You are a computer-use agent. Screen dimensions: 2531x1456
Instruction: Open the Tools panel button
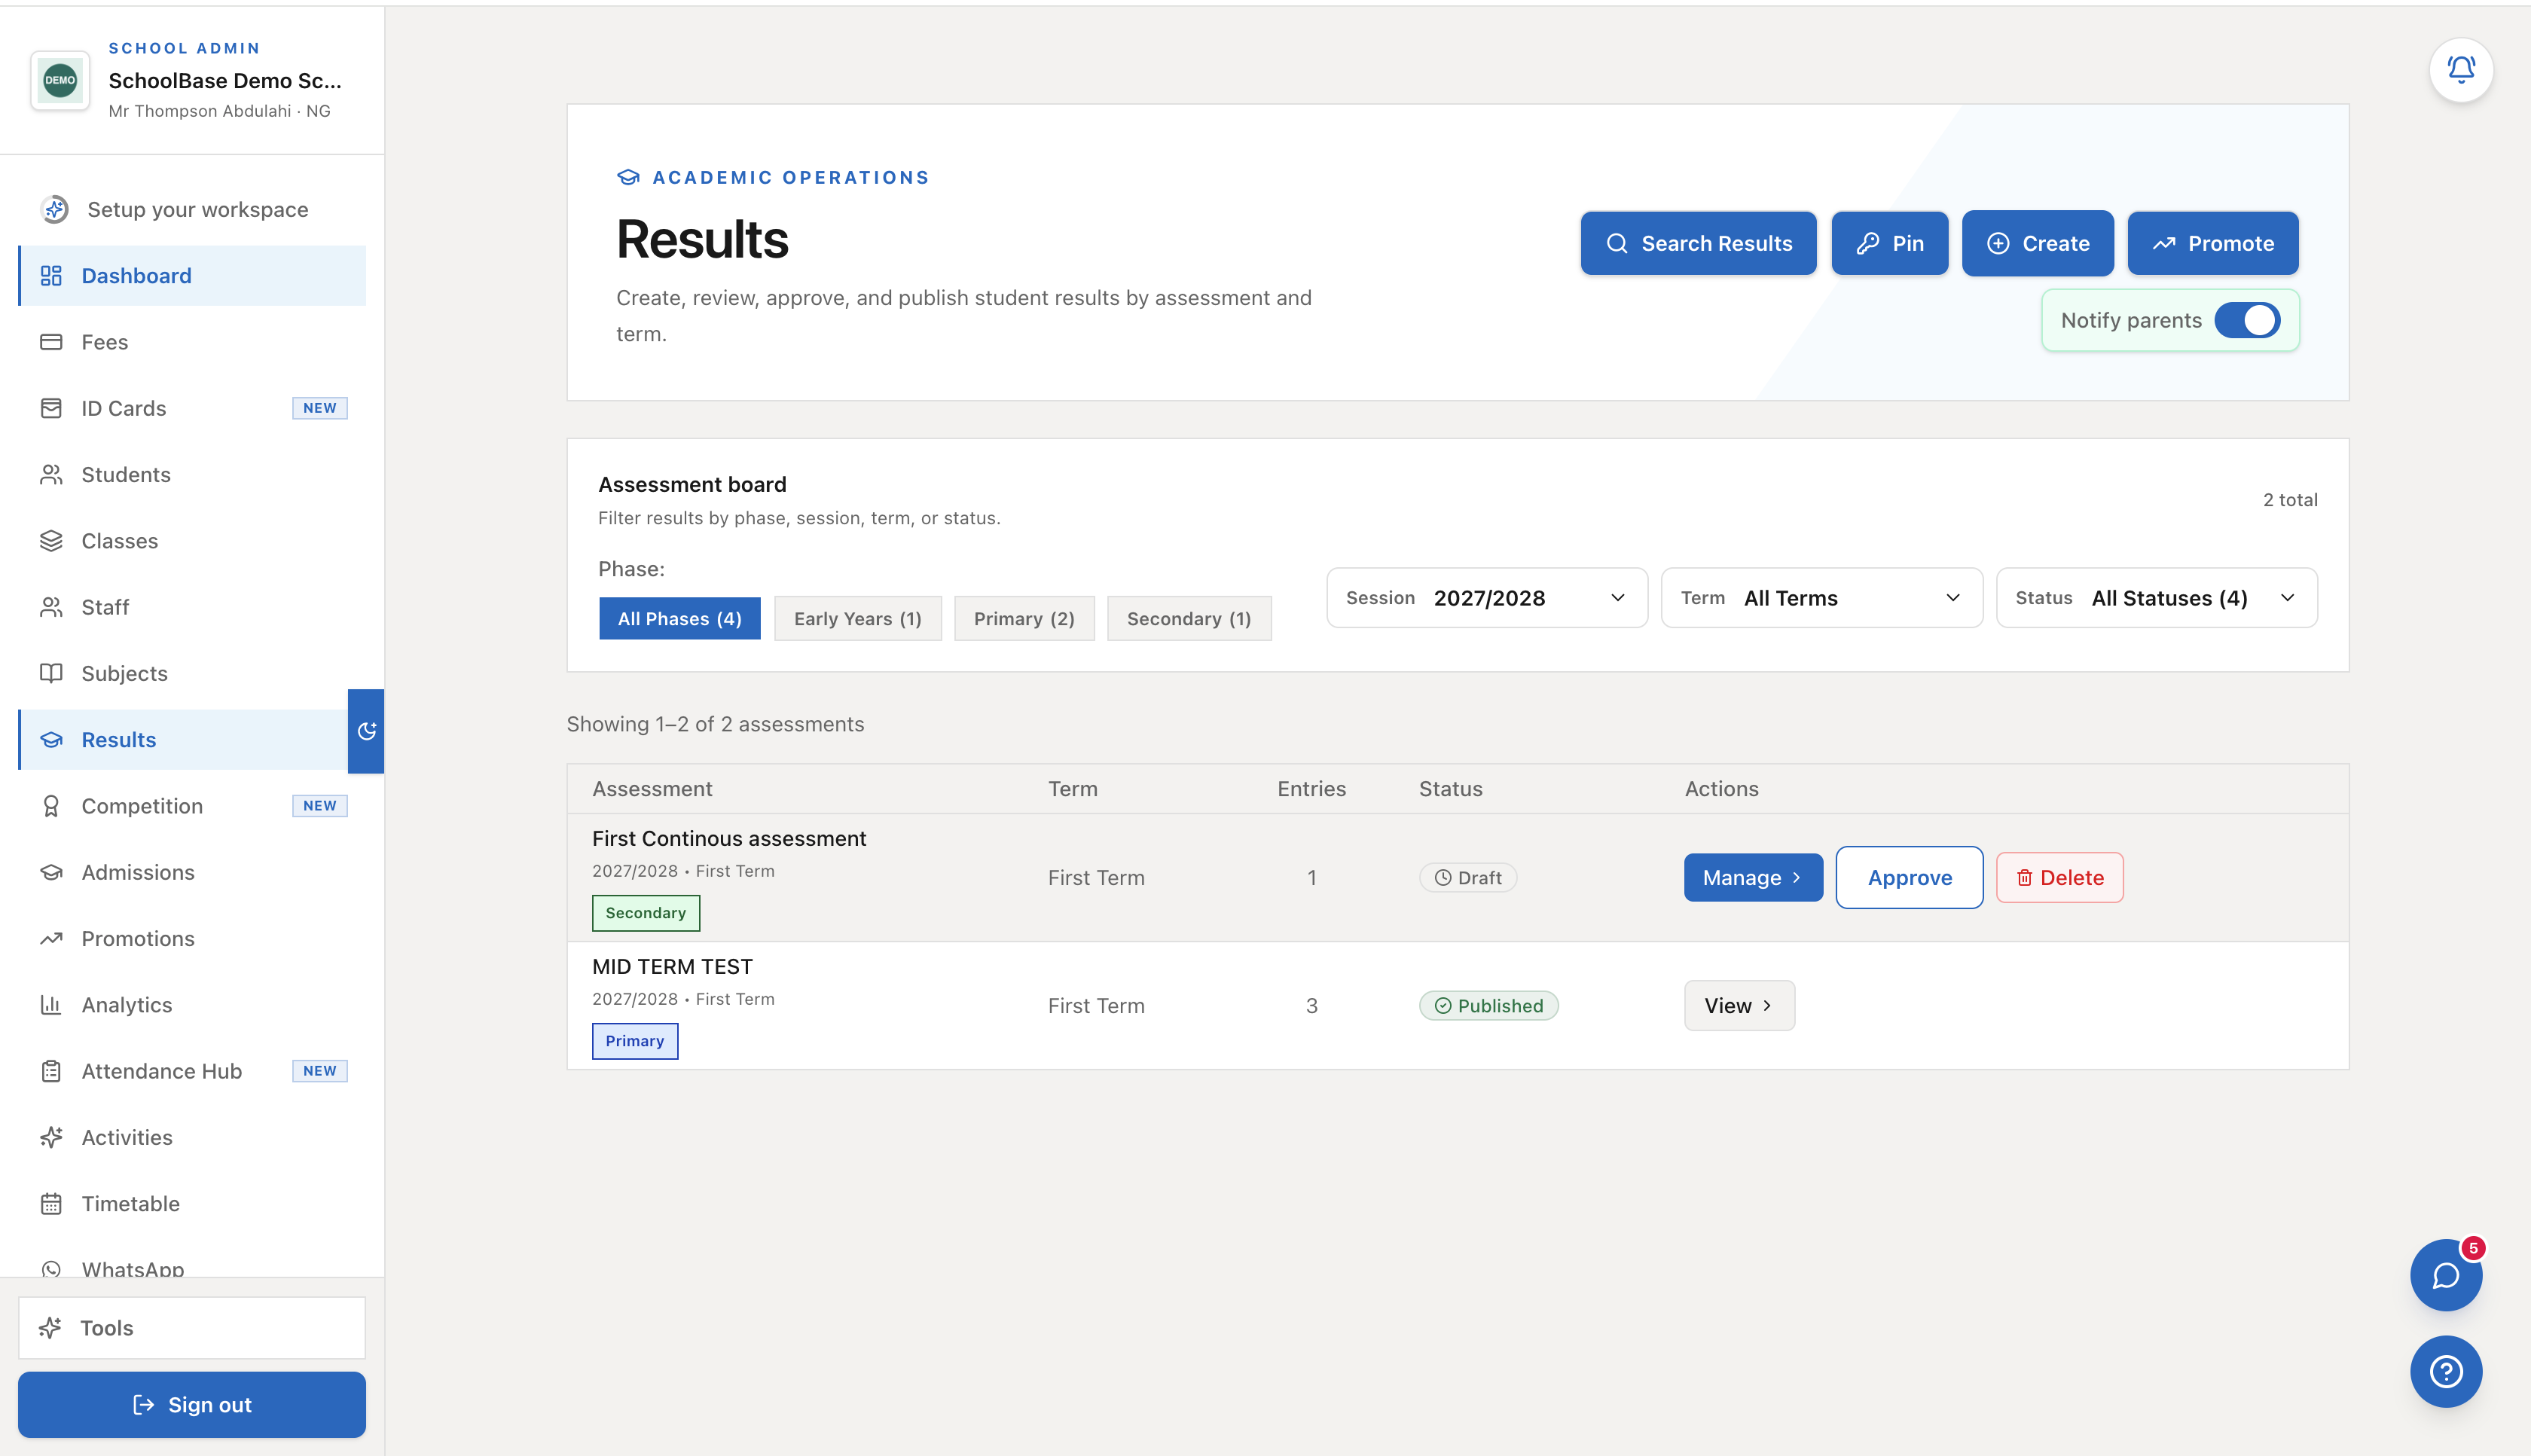[x=192, y=1327]
